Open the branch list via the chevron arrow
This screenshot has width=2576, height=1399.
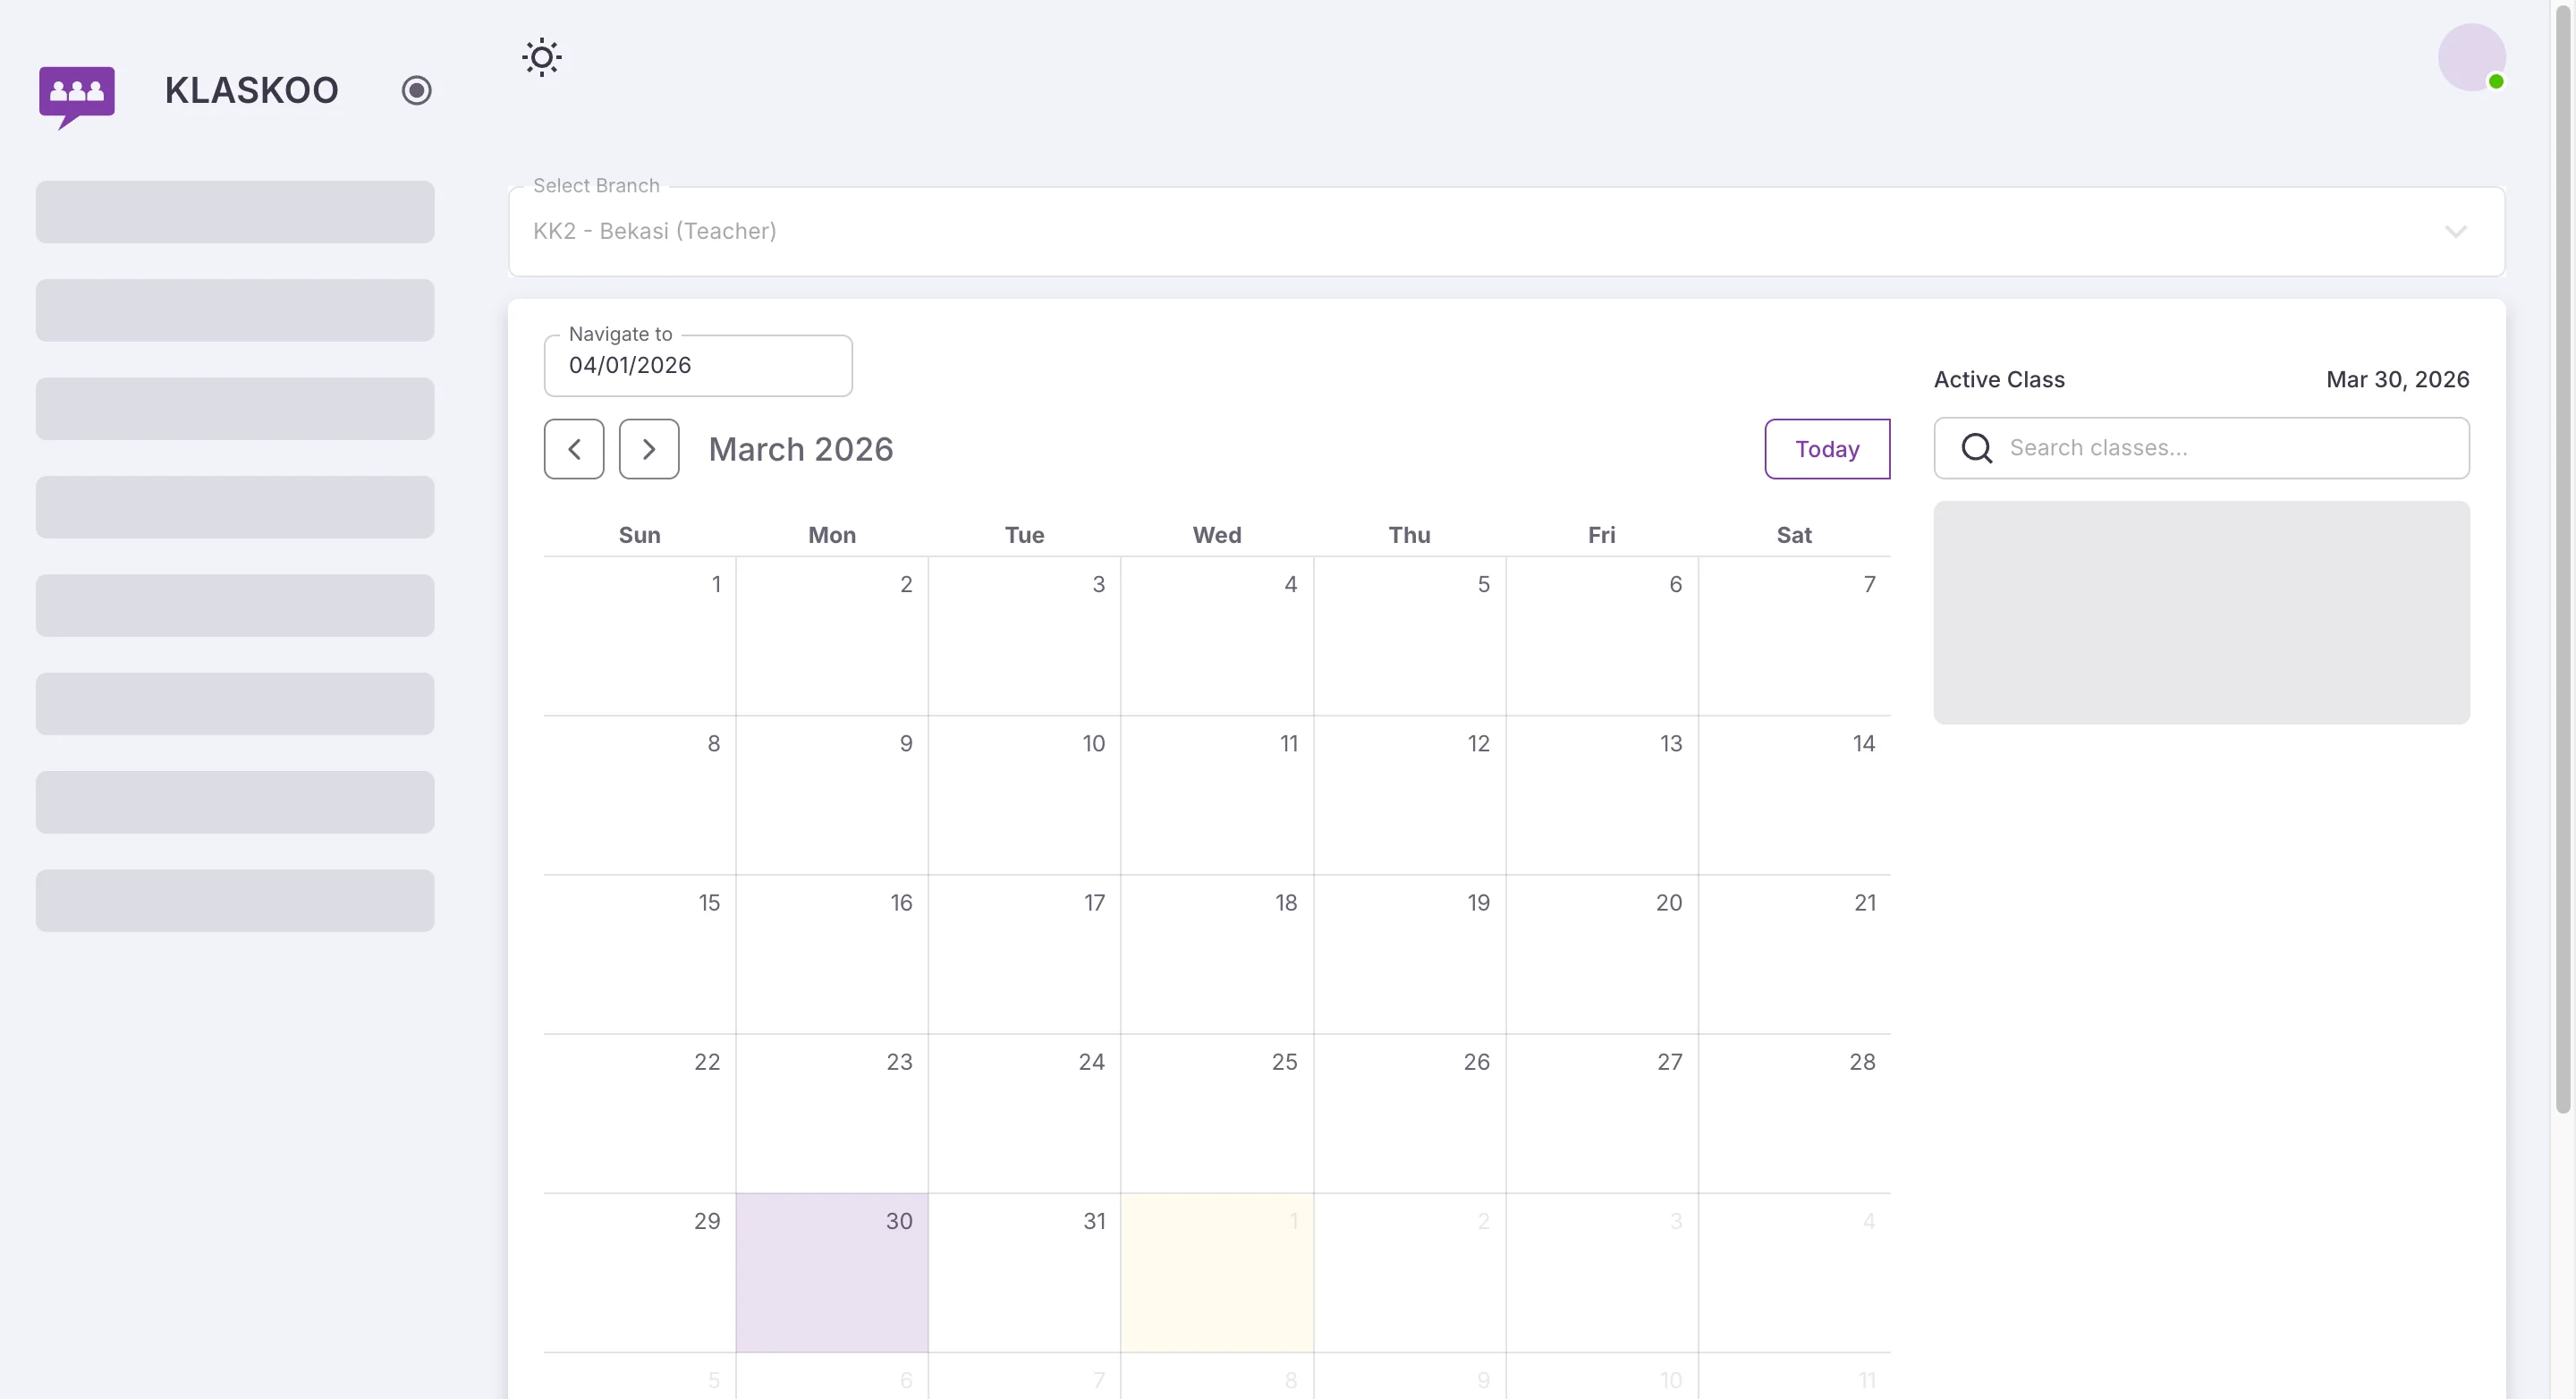click(2457, 231)
